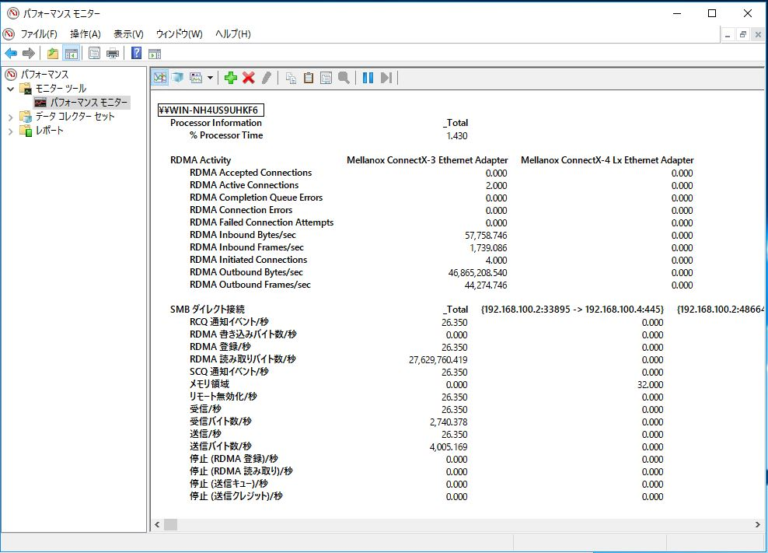Click the Paste Counter List clipboard icon

click(309, 77)
